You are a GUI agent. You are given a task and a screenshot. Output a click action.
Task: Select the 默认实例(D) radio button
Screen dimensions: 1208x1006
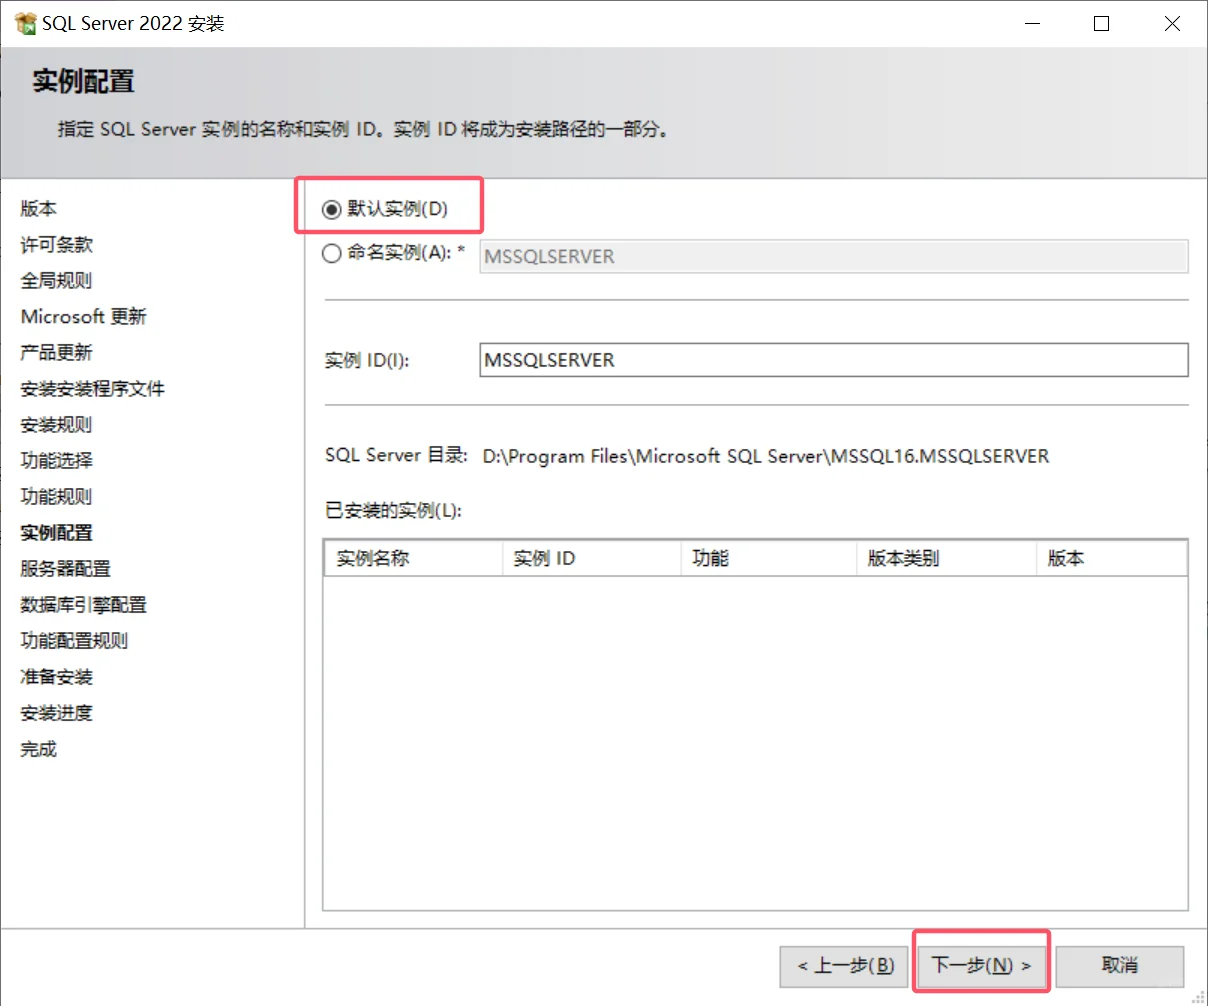coord(331,209)
